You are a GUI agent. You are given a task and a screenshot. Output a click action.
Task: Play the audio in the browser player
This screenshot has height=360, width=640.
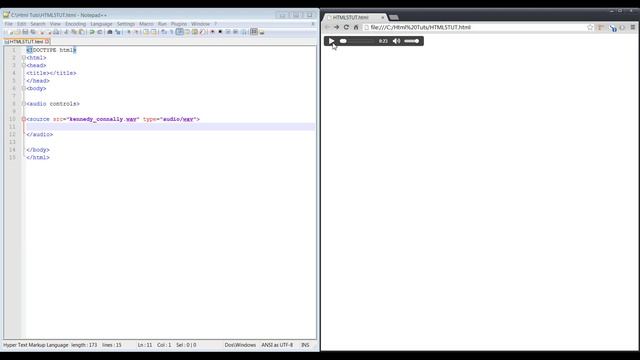pos(331,41)
